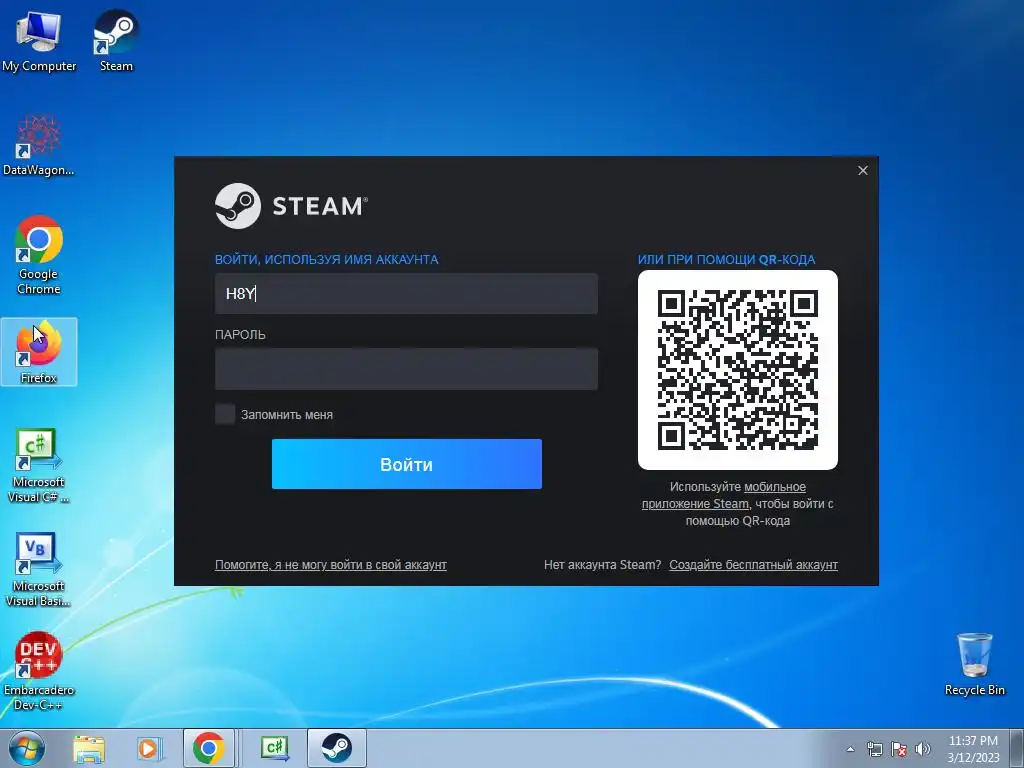1024x768 pixels.
Task: Switch to Visual C# in the taskbar
Action: [274, 748]
